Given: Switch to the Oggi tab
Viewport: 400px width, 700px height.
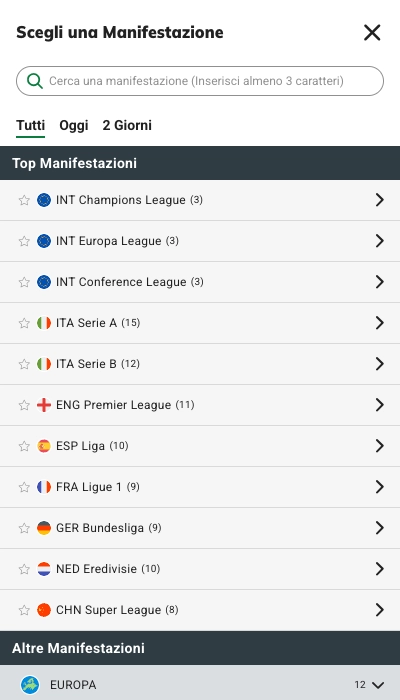Looking at the screenshot, I should 74,125.
